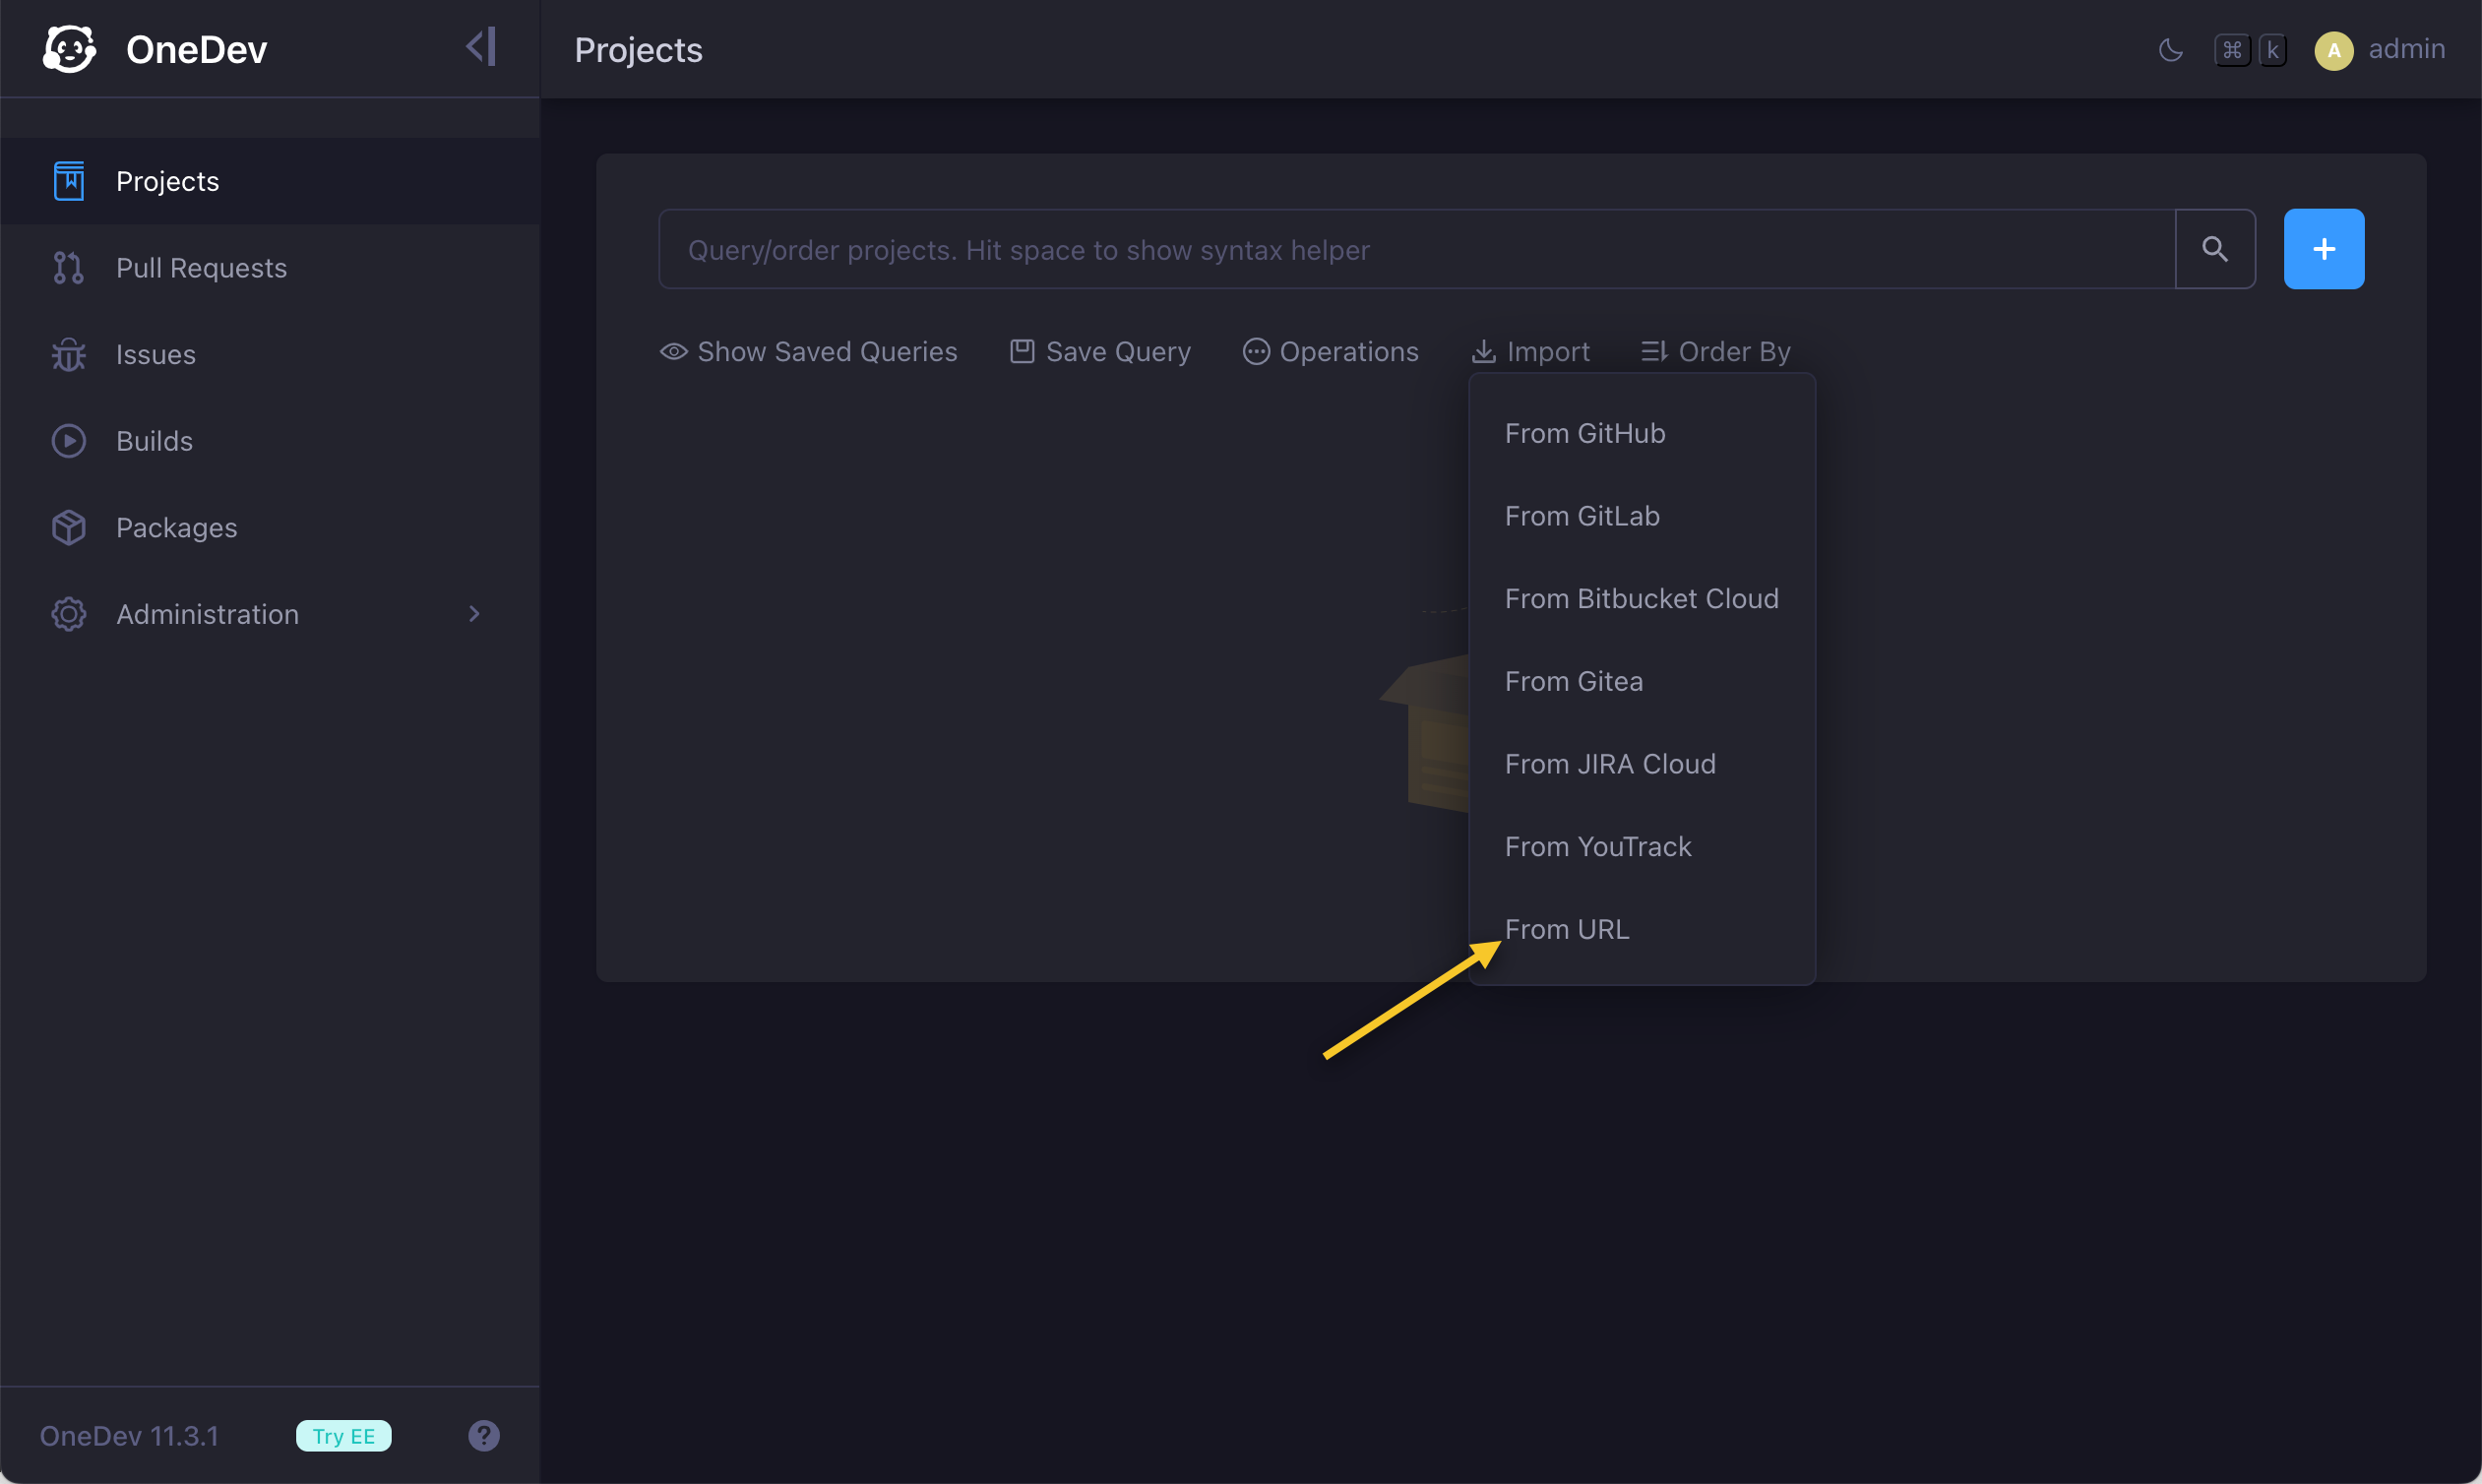
Task: Collapse the sidebar with the arrow icon
Action: [481, 47]
